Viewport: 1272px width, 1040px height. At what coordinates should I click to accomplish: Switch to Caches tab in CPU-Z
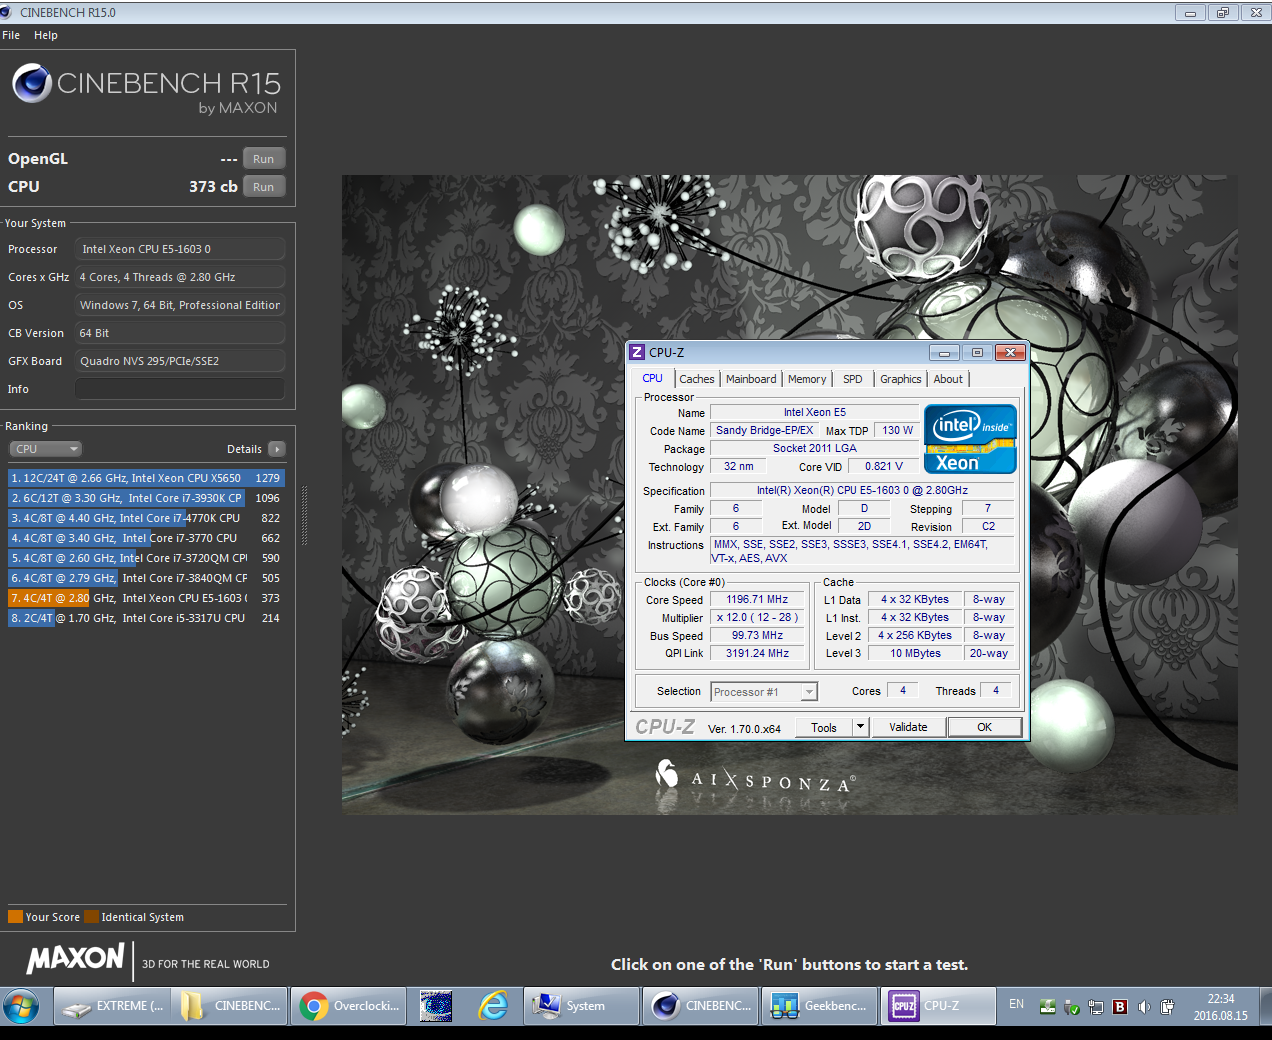697,379
